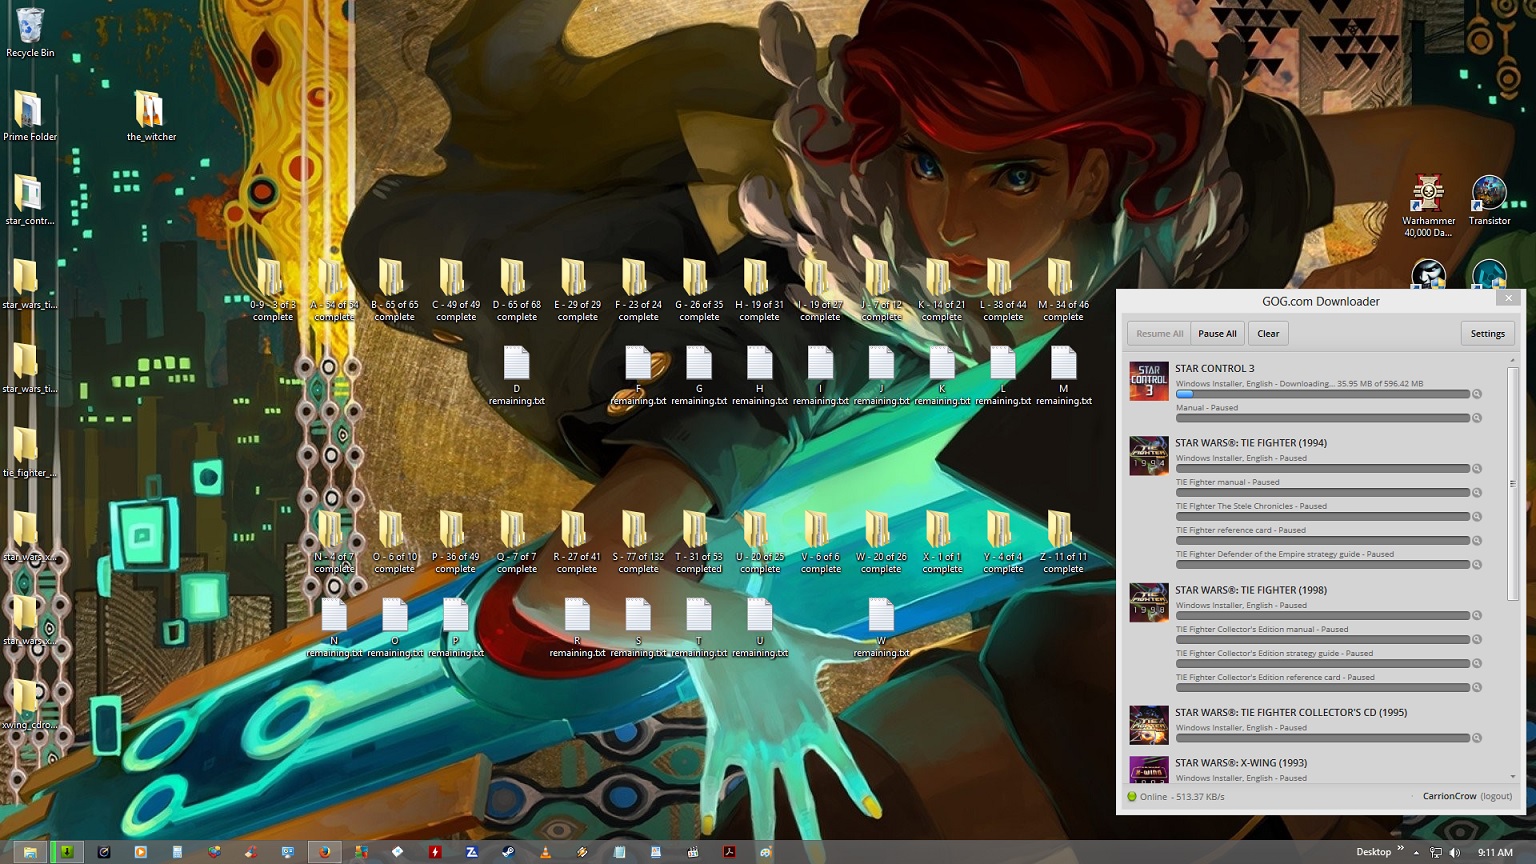Select the 'Z - 11 of 11 complete' folder
This screenshot has width=1536, height=864.
[x=1063, y=542]
